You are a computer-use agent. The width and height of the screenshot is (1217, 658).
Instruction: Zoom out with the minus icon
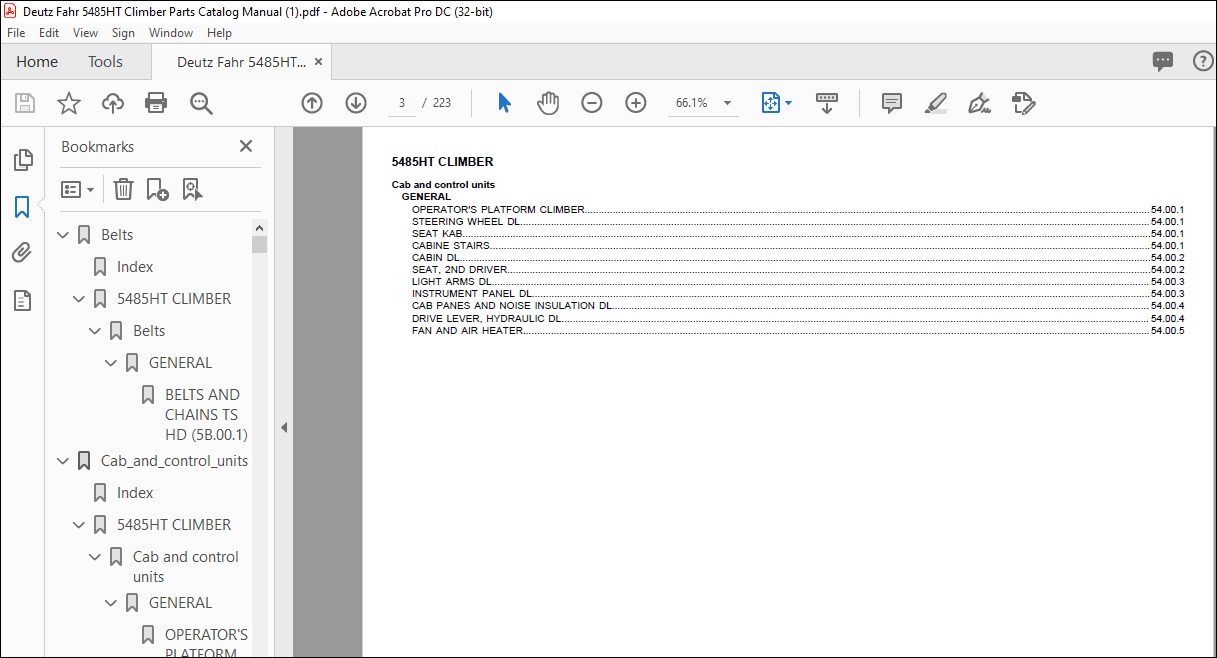592,103
